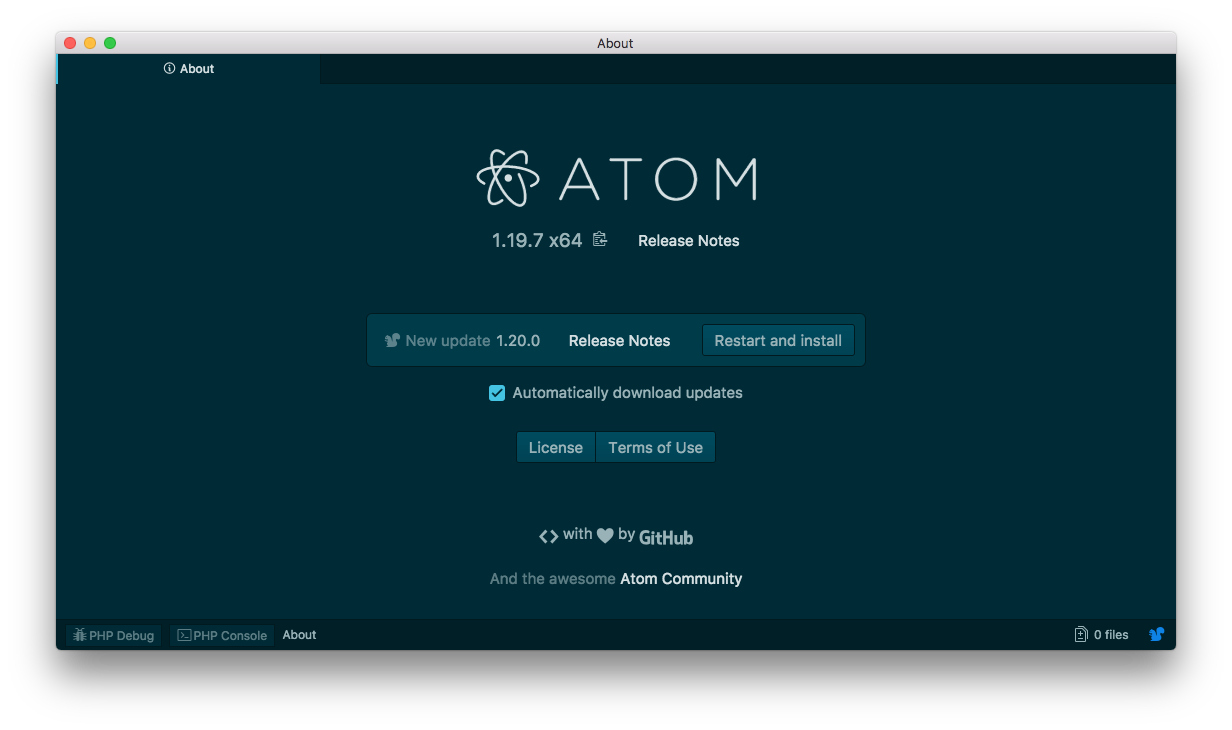Click the file icon next to 0 files
The image size is (1232, 730).
pyautogui.click(x=1081, y=634)
